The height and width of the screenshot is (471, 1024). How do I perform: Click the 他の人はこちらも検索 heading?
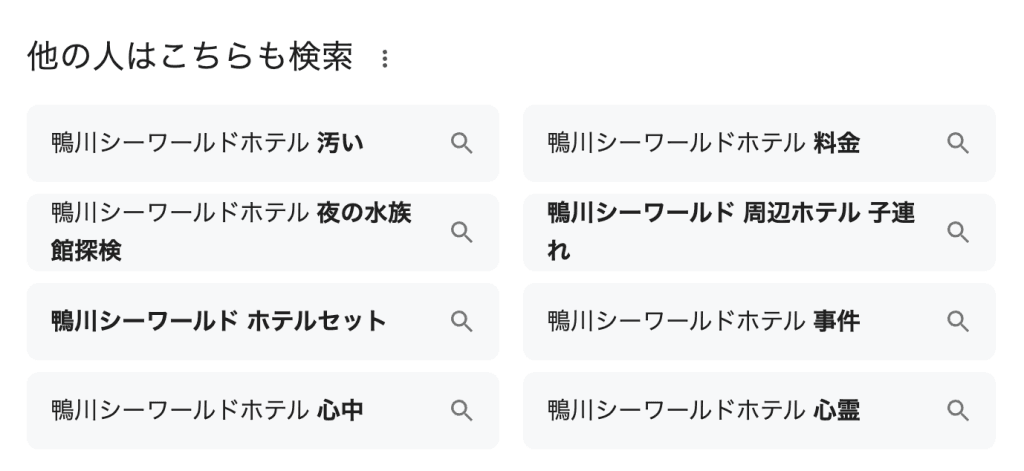pos(190,57)
